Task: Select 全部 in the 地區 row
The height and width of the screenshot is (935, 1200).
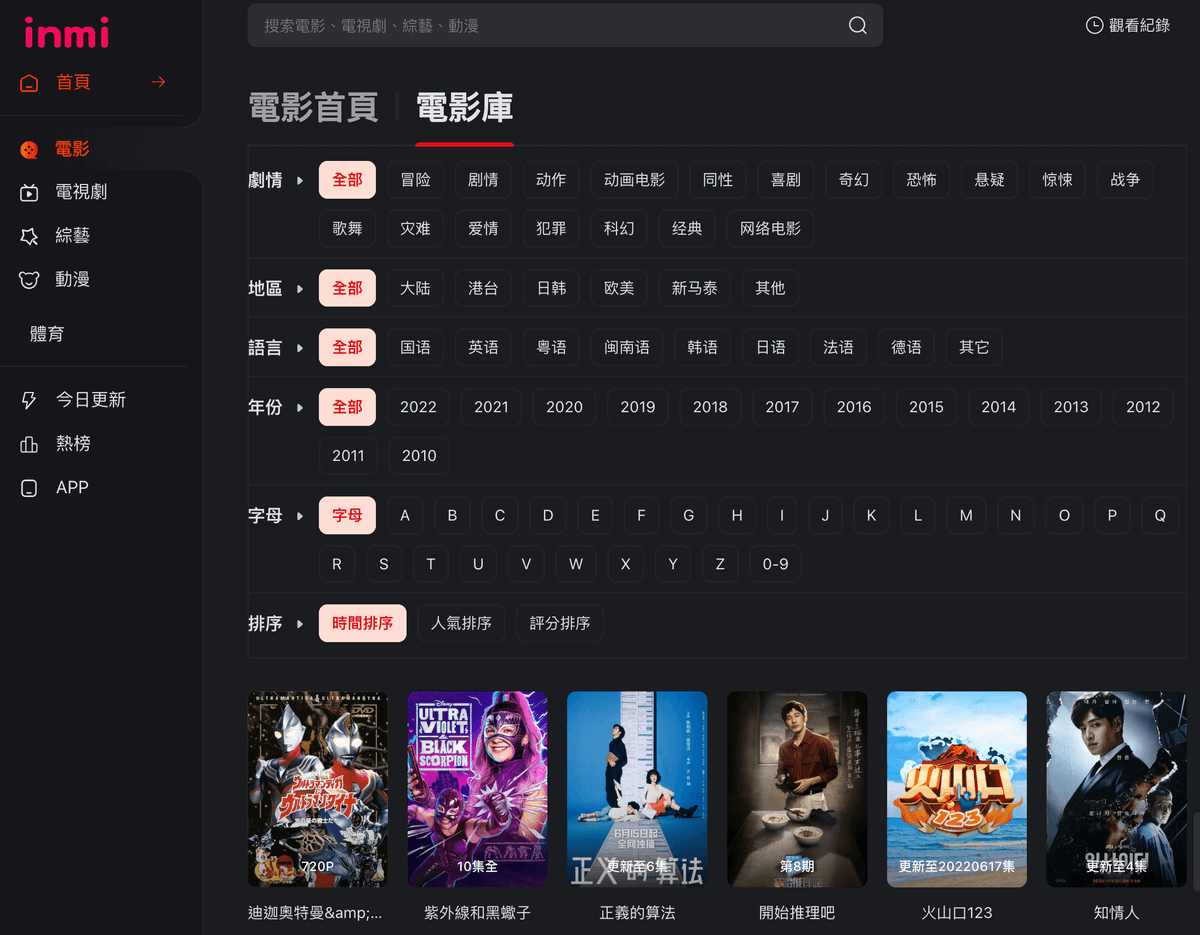Action: click(x=347, y=288)
